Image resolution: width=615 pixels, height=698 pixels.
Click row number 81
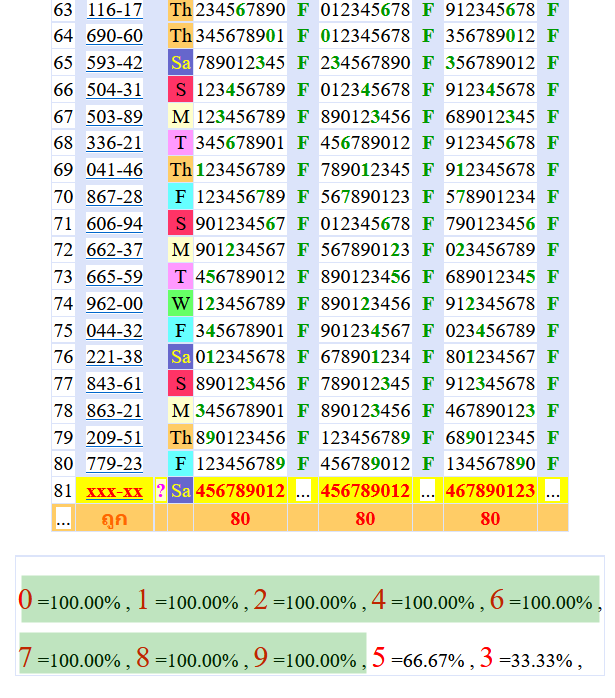tap(63, 491)
